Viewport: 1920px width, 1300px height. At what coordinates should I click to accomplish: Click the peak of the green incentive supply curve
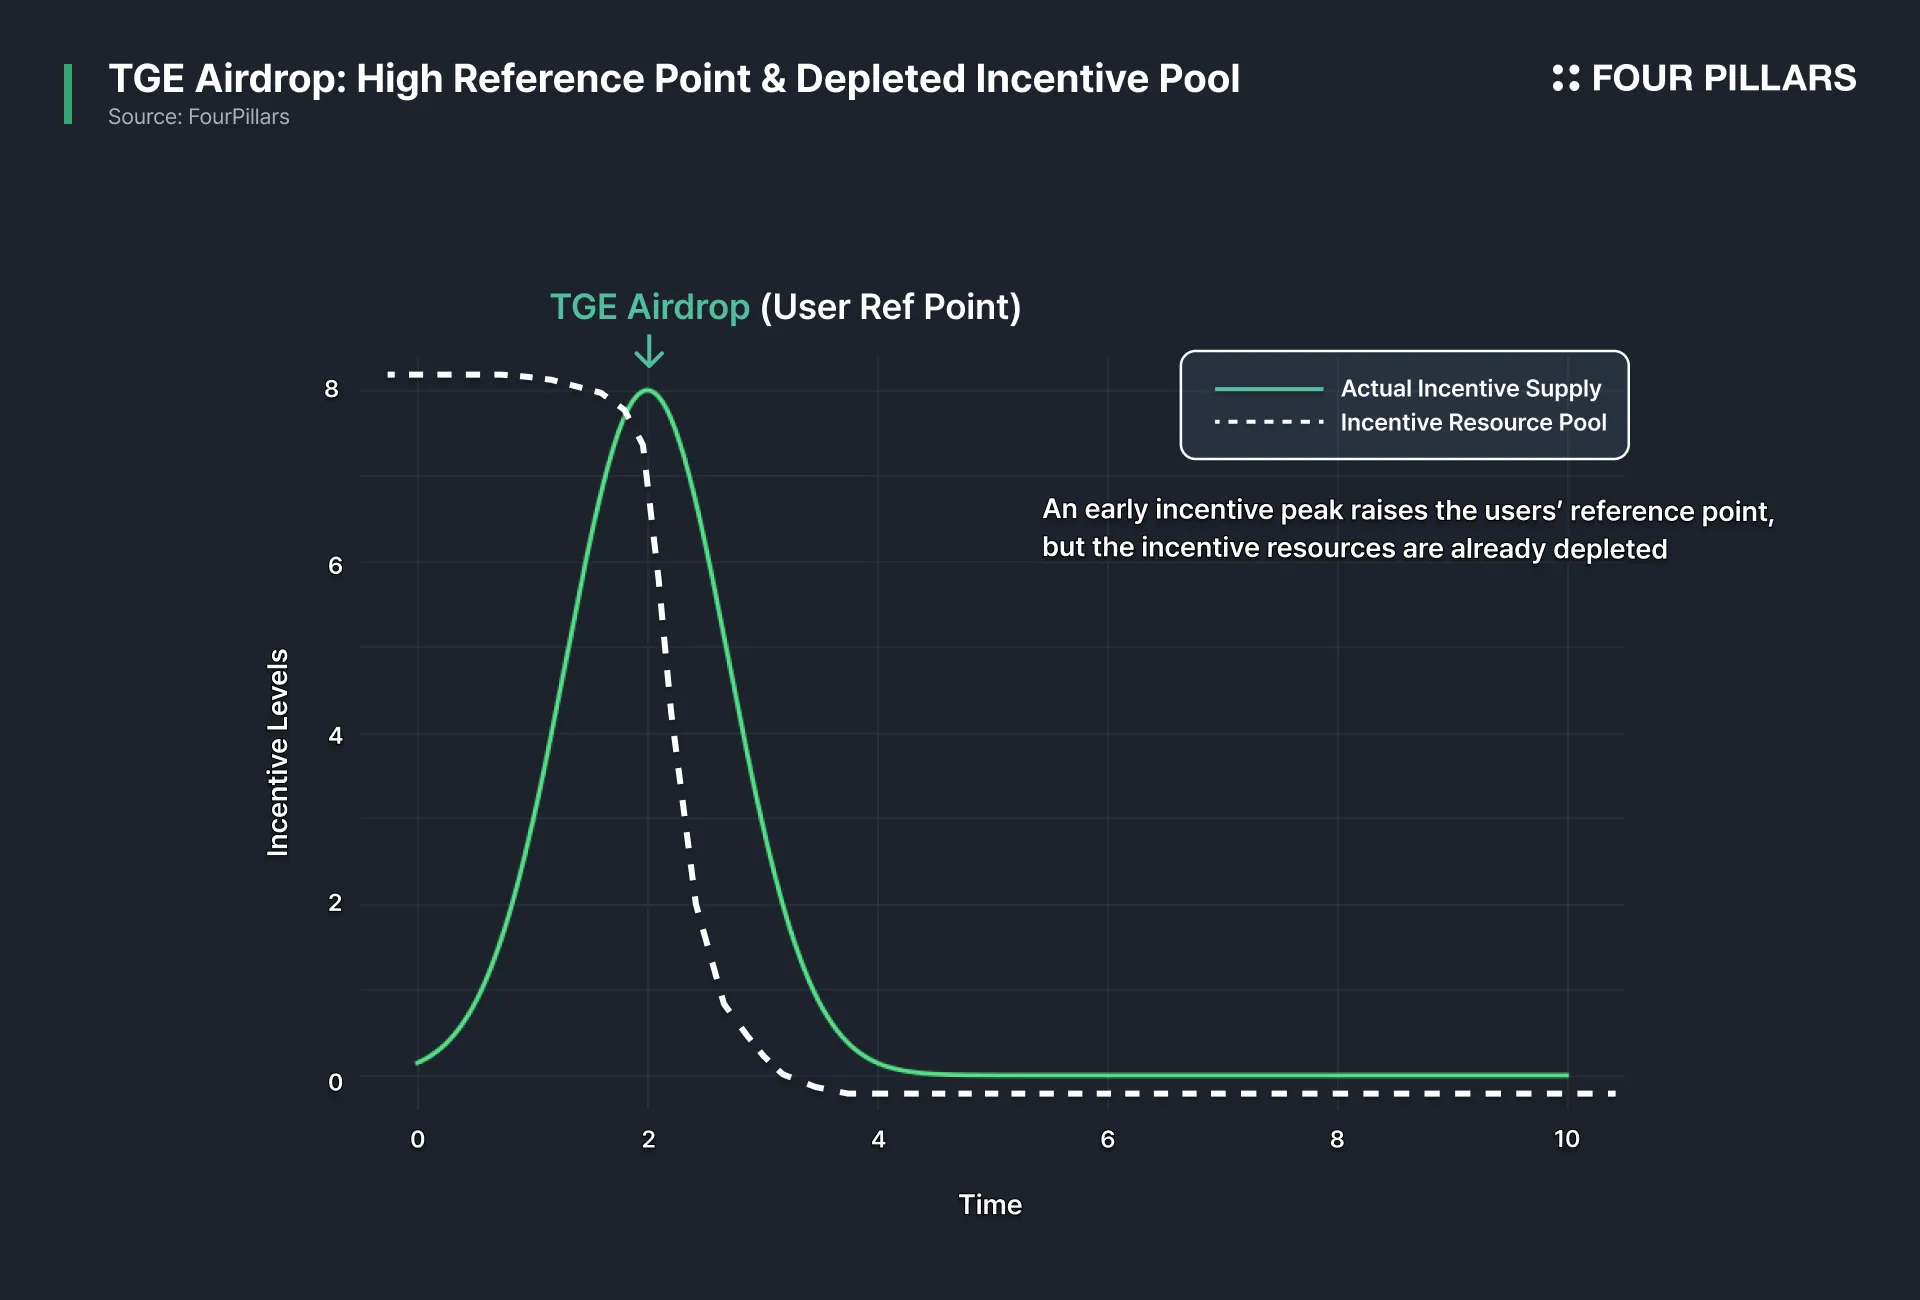(x=648, y=390)
